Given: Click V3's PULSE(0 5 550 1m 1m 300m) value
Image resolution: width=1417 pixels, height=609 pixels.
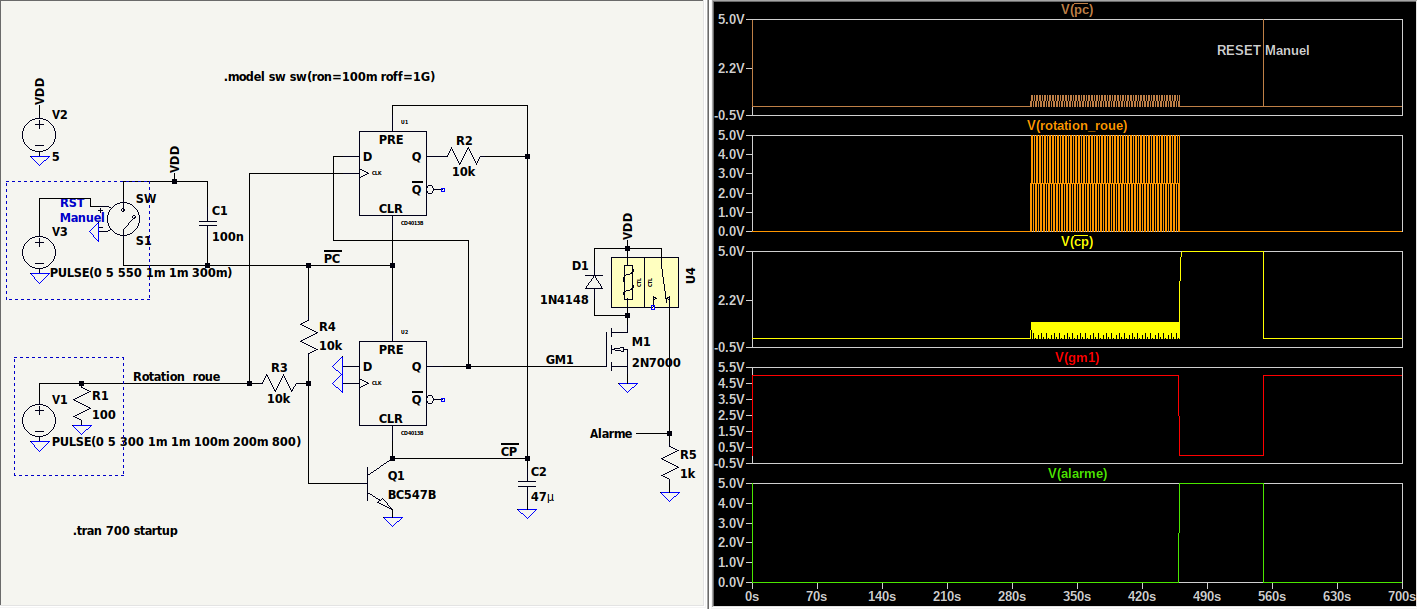Looking at the screenshot, I should [140, 273].
